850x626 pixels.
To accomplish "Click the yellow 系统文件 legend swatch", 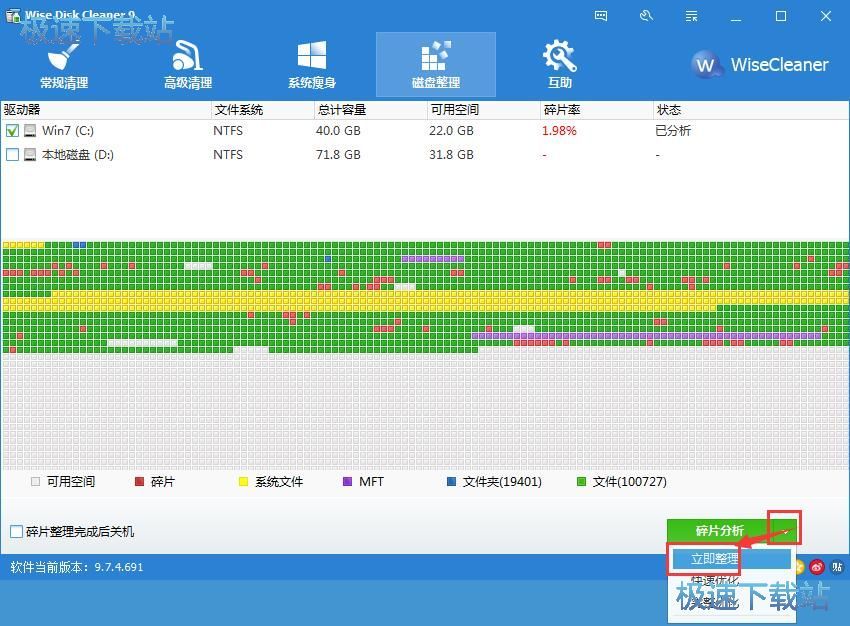I will (243, 481).
